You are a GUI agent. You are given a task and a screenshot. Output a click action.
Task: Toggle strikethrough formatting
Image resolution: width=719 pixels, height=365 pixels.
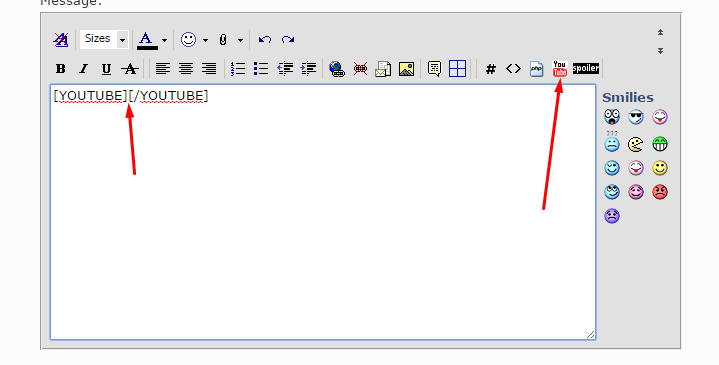(x=130, y=69)
